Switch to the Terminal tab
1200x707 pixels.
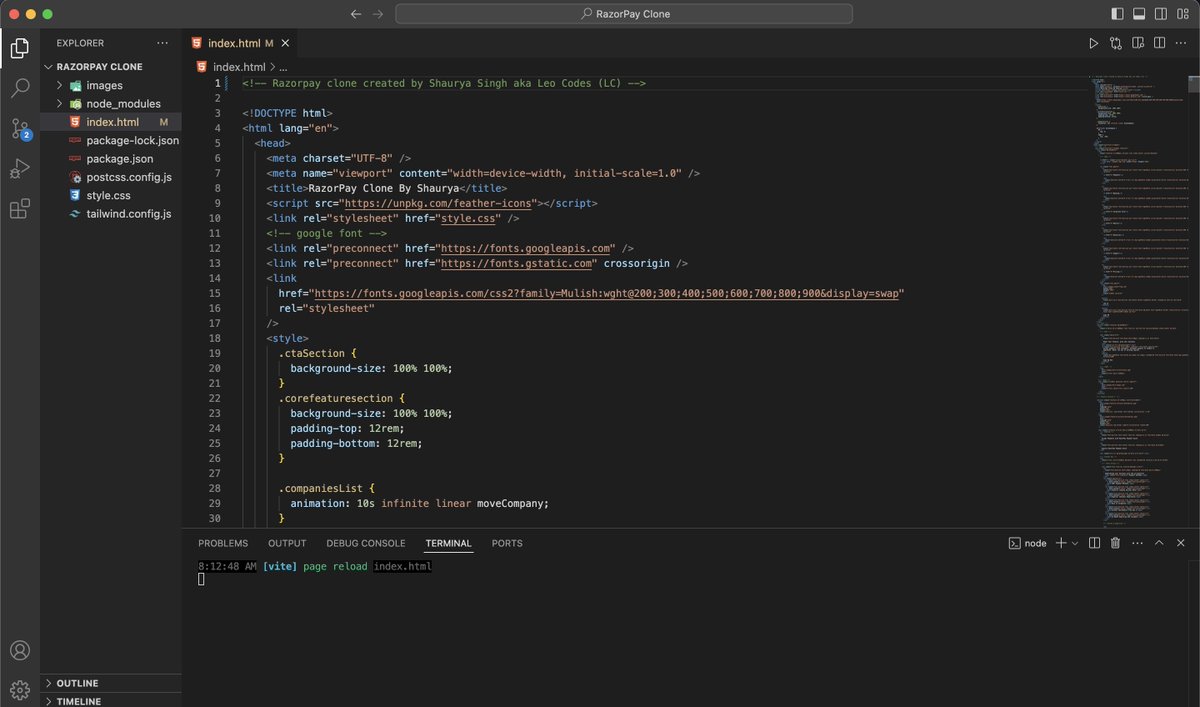coord(448,543)
